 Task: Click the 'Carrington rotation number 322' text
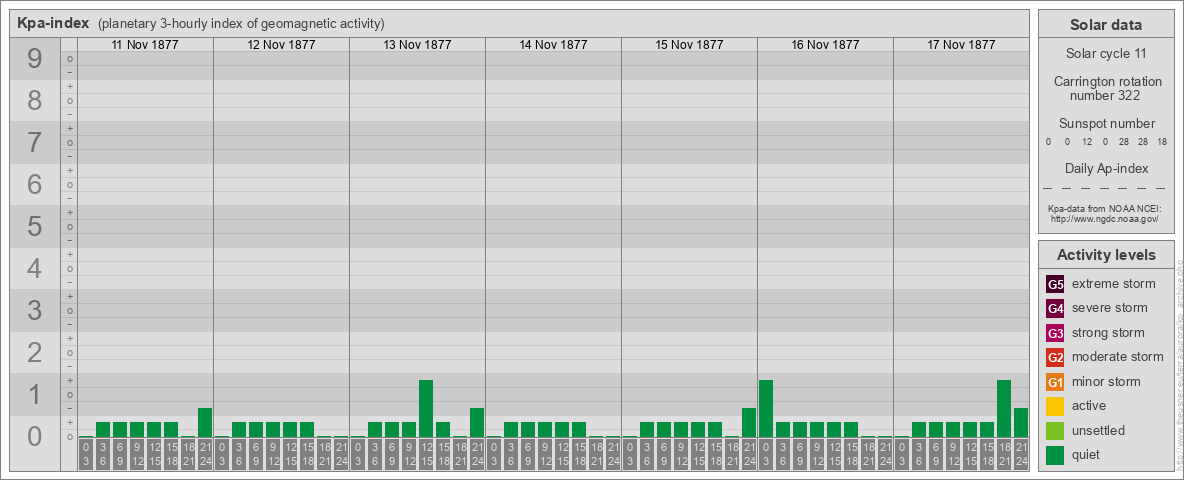pos(1106,88)
